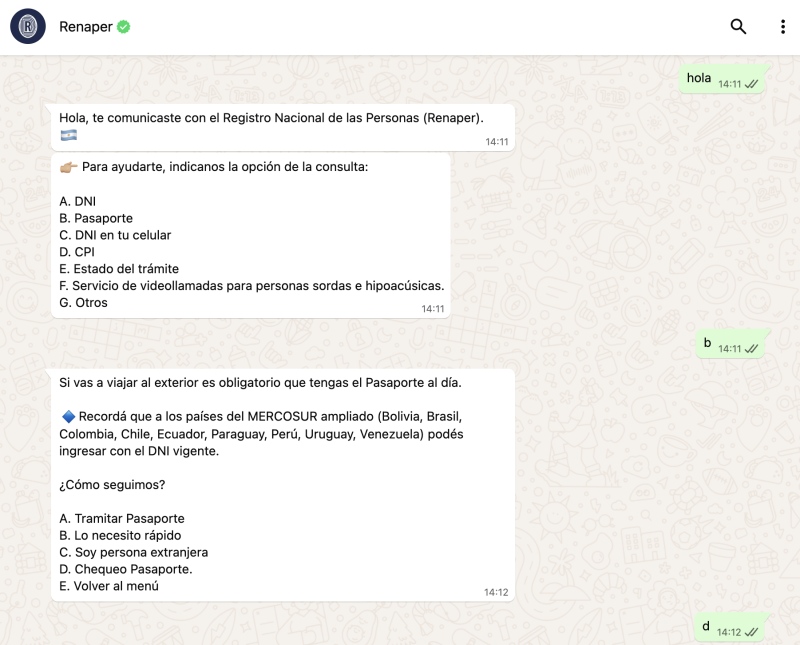This screenshot has height=645, width=800.
Task: Click the pointing hand emoji before "Para ayudarte"
Action: pos(68,167)
